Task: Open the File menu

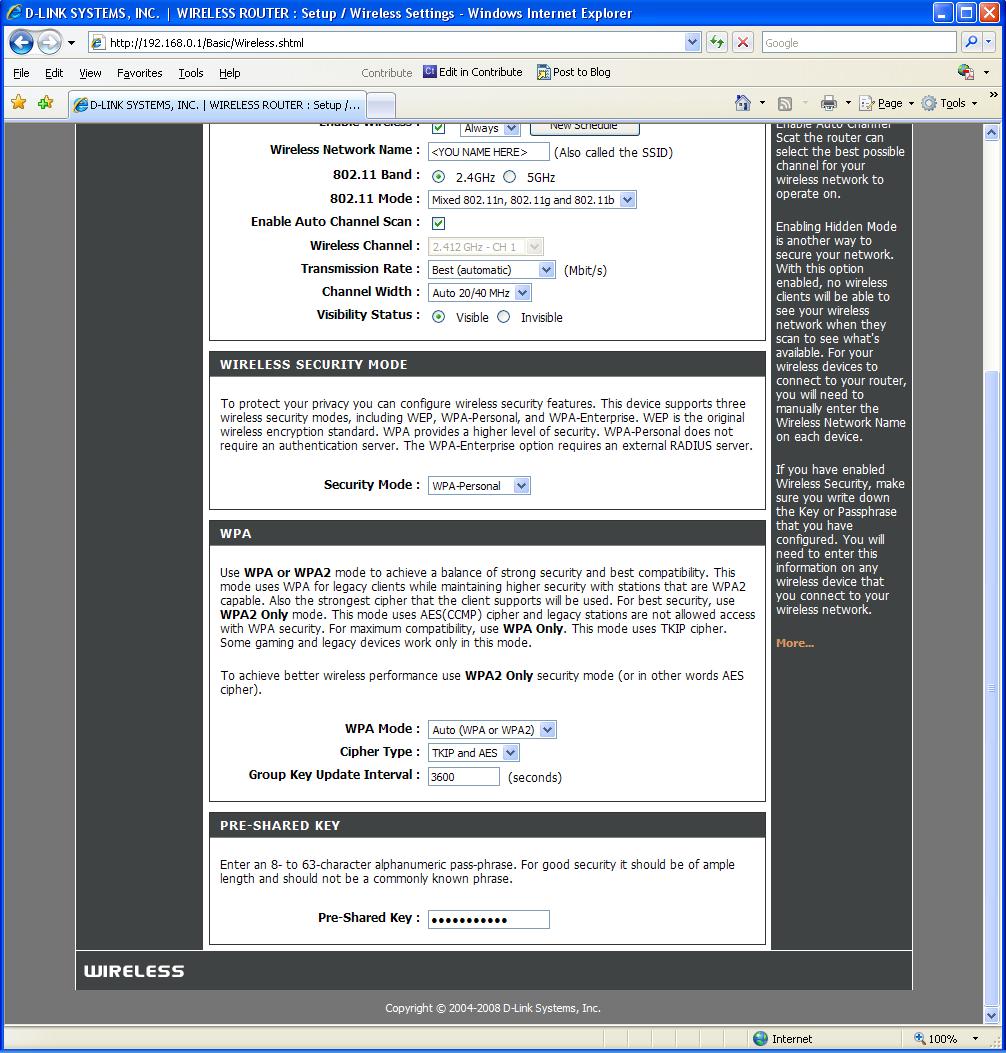Action: [21, 73]
